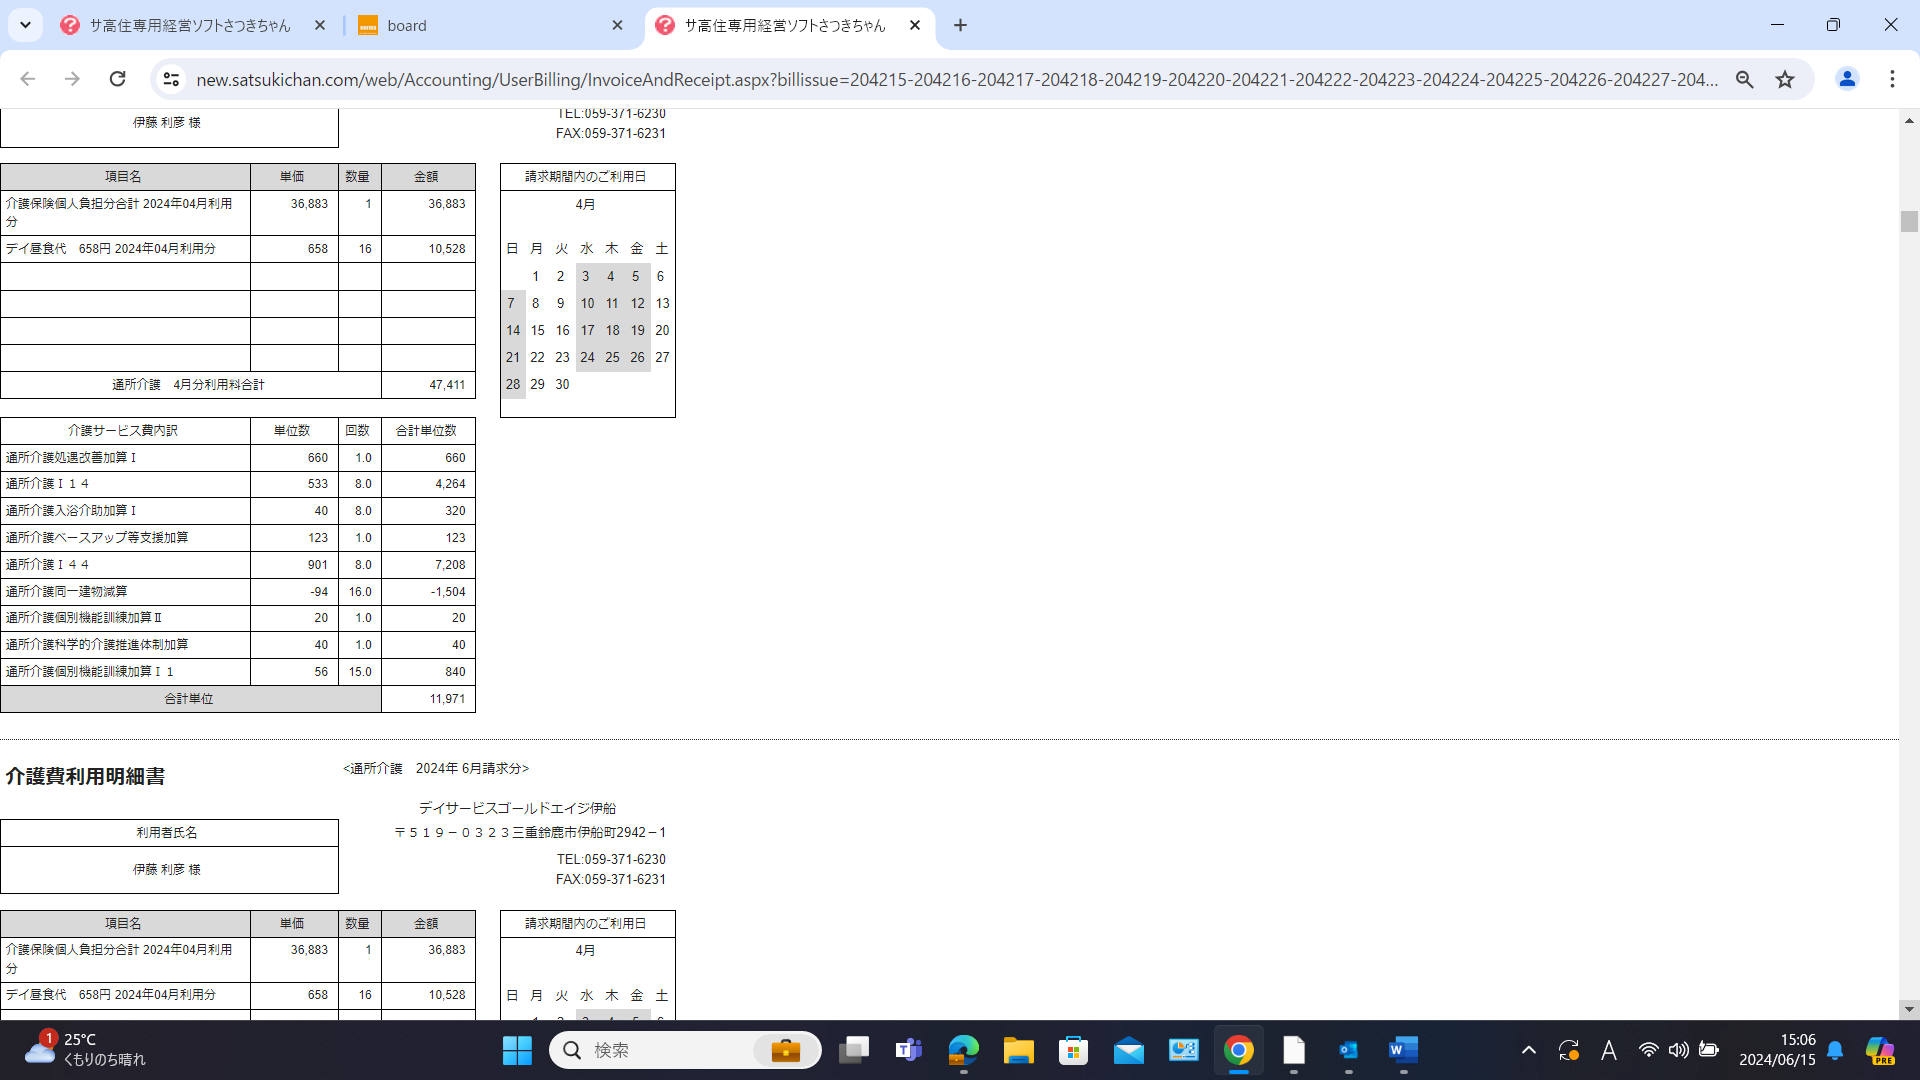Open Windows Start menu
Screen dimensions: 1920x1080
pyautogui.click(x=517, y=1050)
